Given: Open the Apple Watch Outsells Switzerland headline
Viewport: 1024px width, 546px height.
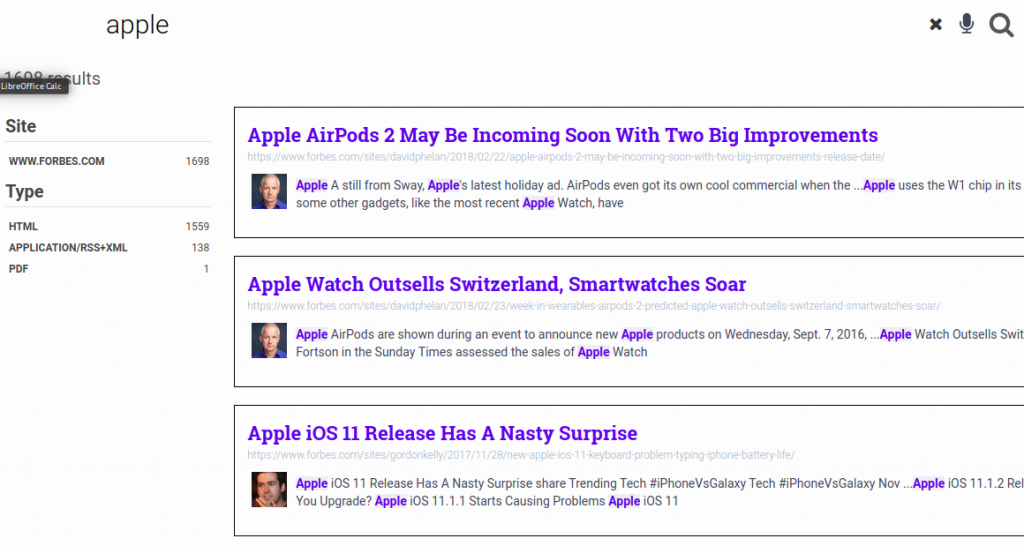Looking at the screenshot, I should (x=496, y=284).
